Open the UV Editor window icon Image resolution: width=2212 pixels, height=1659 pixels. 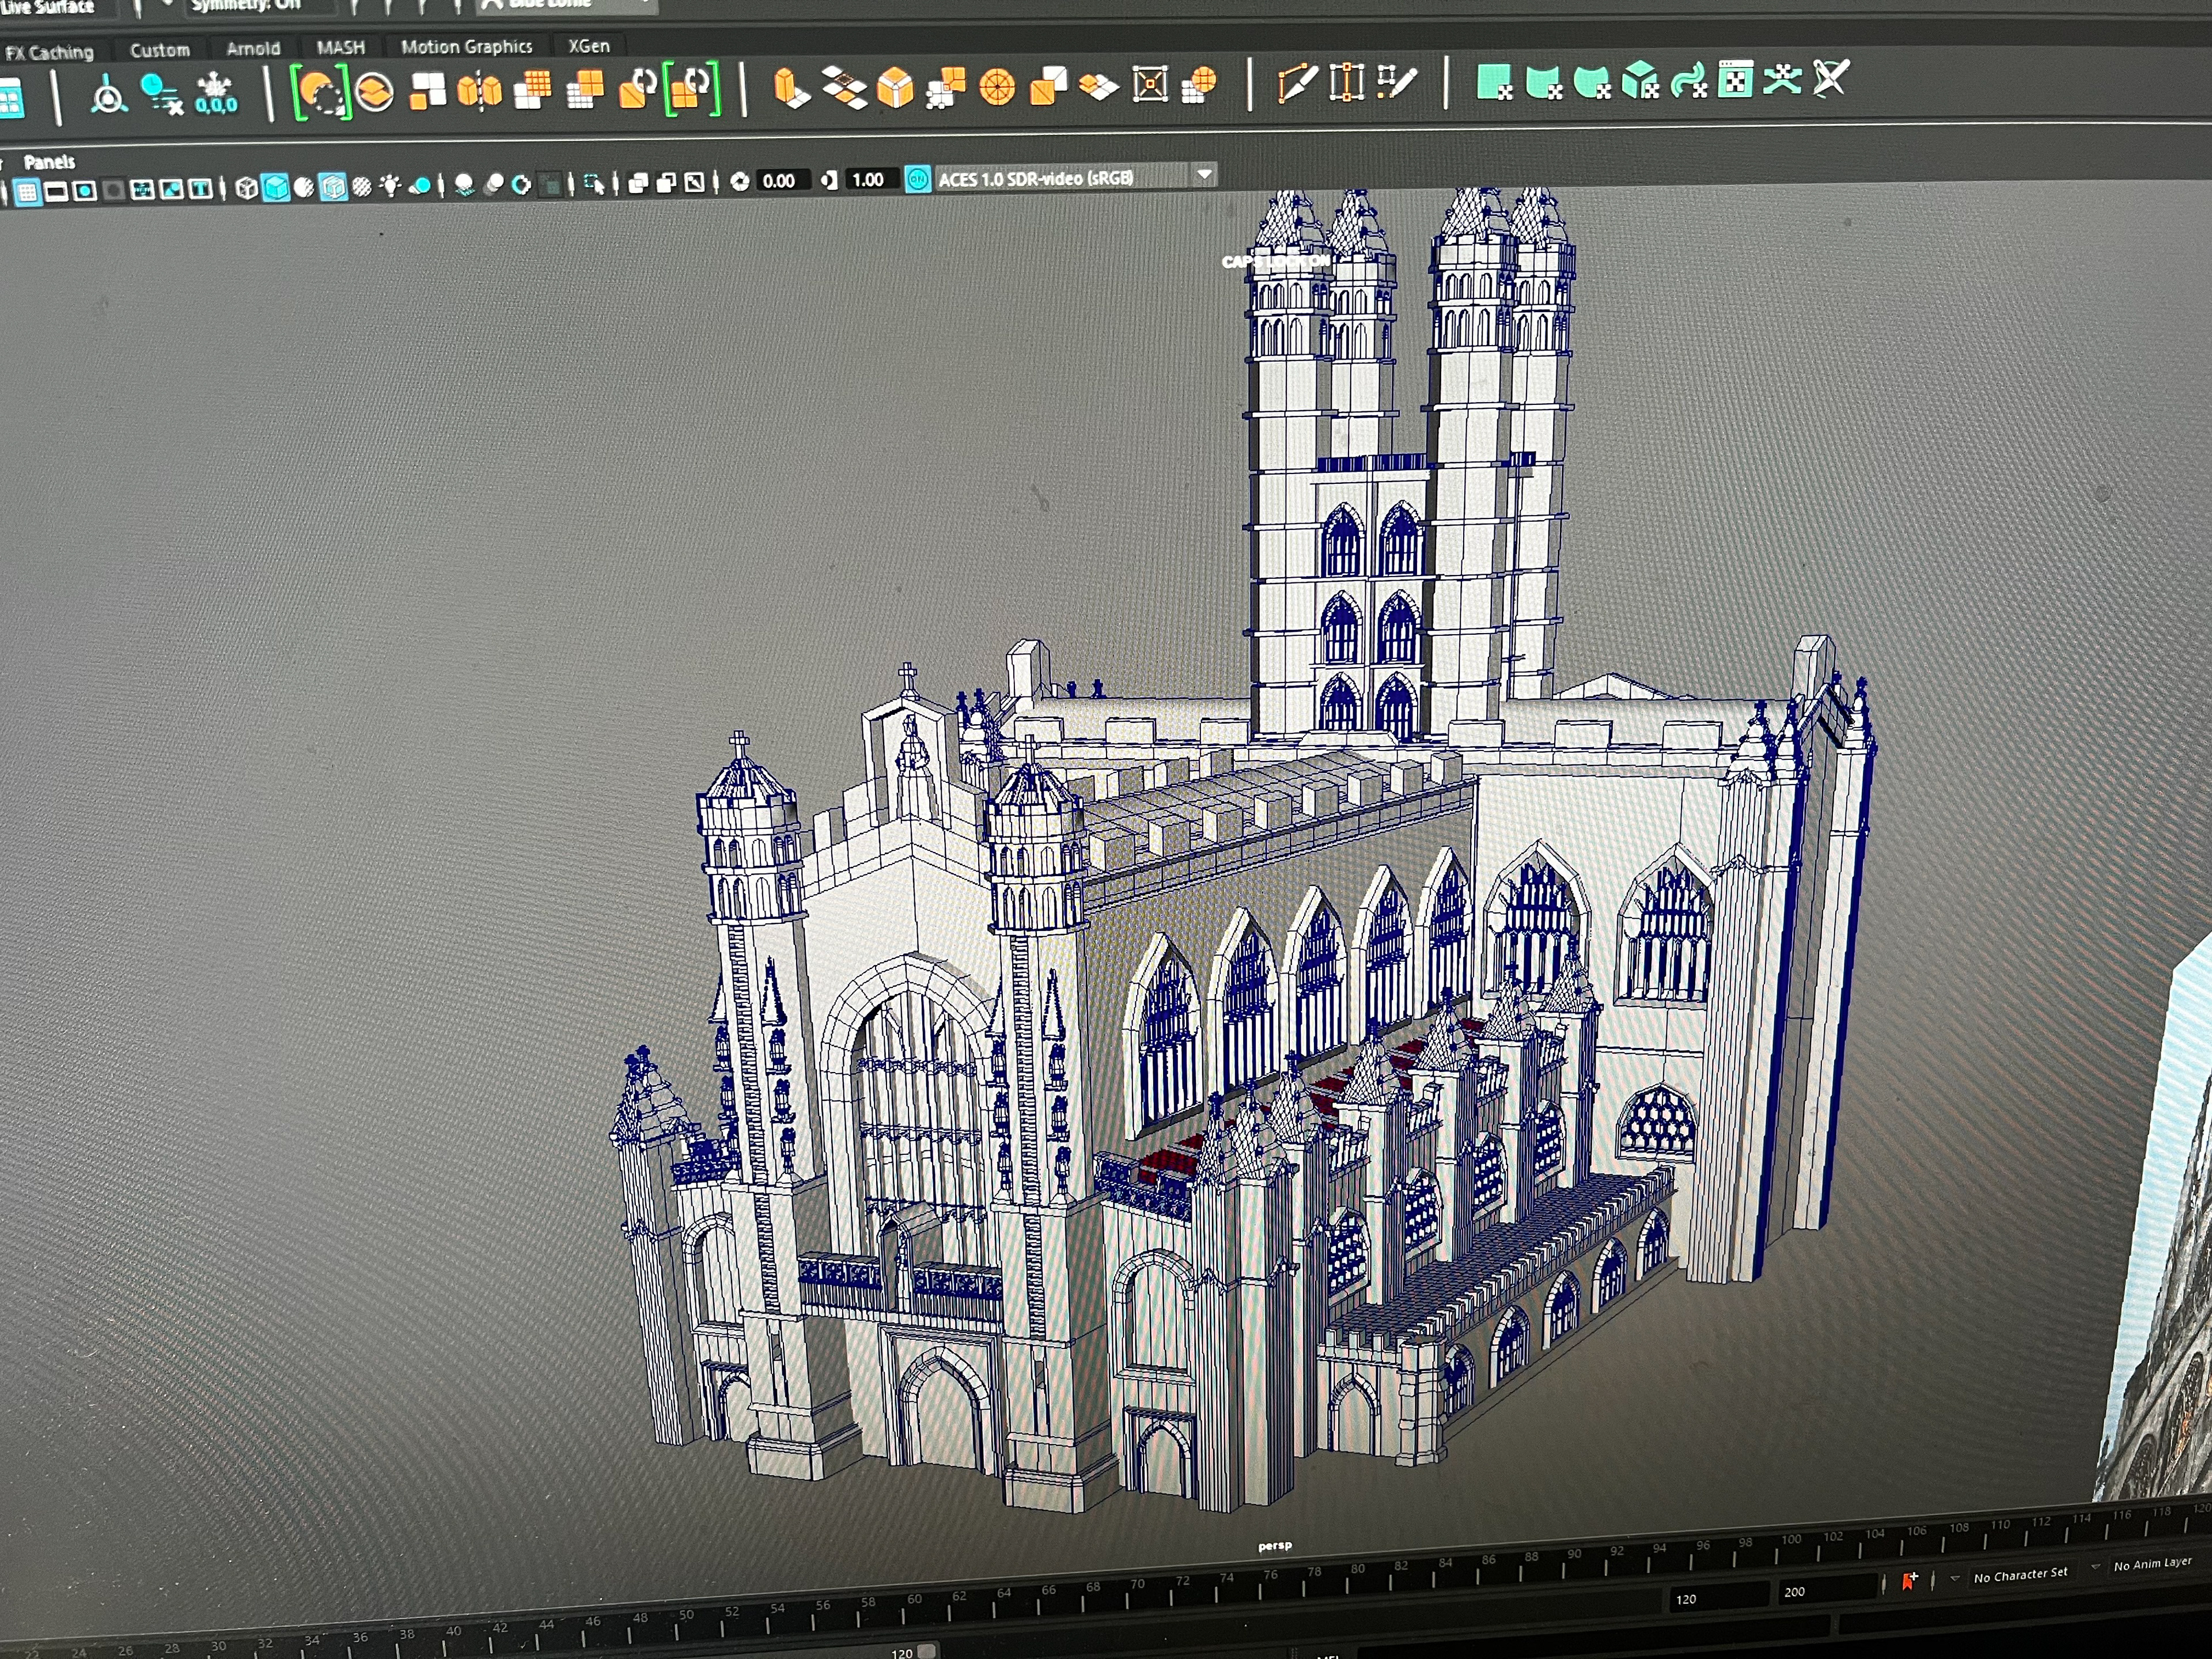[1736, 79]
